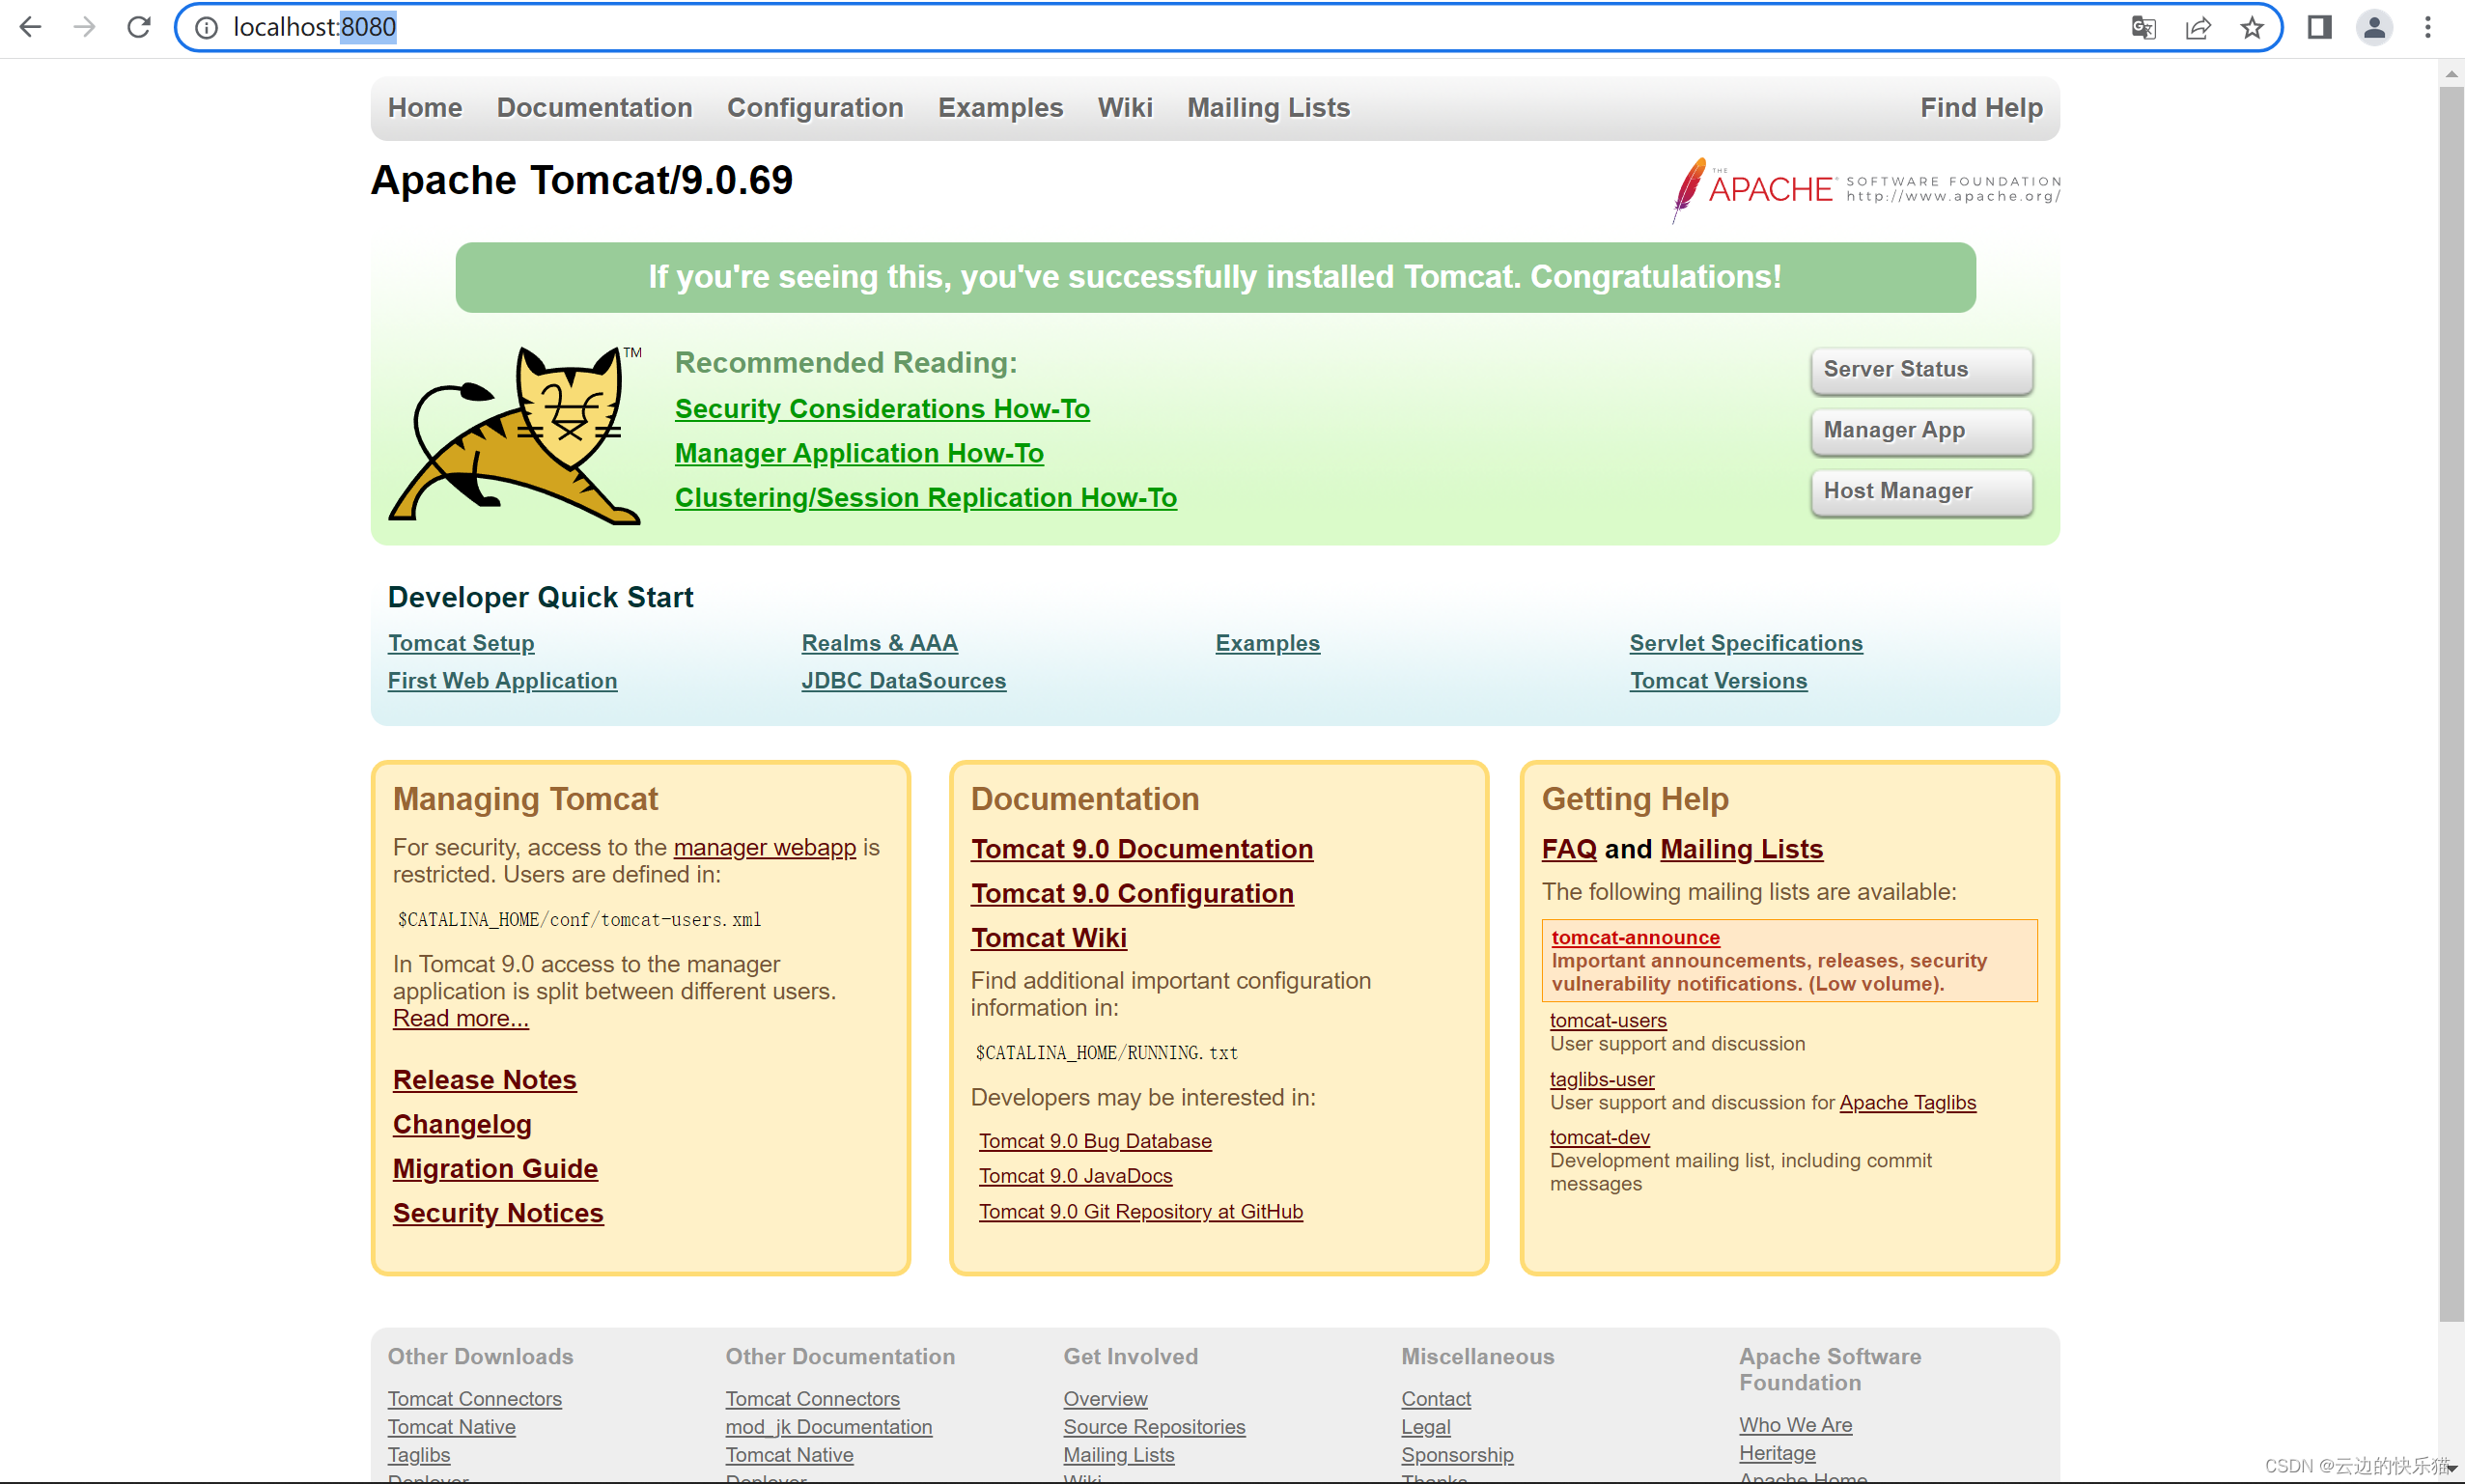Screen dimensions: 2465x1484
Task: Visit the Tomcat Wiki link
Action: [1048, 938]
